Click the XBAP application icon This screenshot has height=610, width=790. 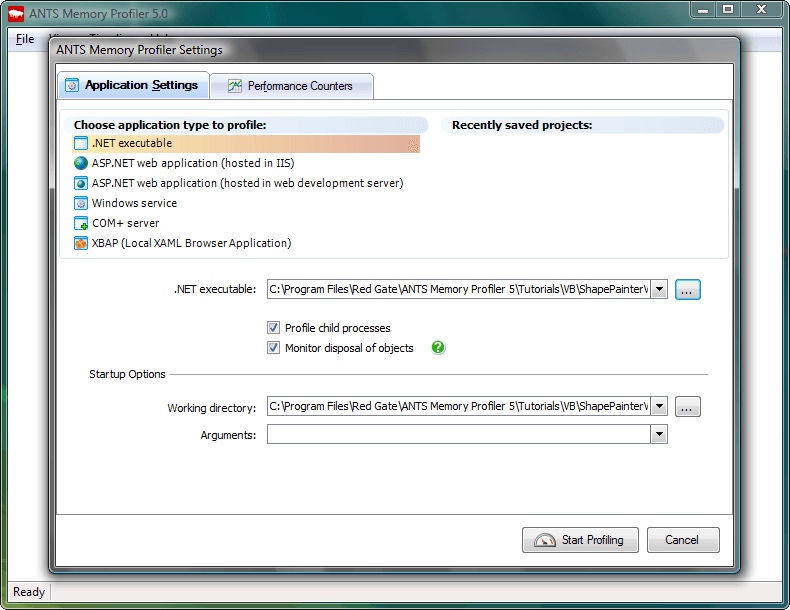81,243
